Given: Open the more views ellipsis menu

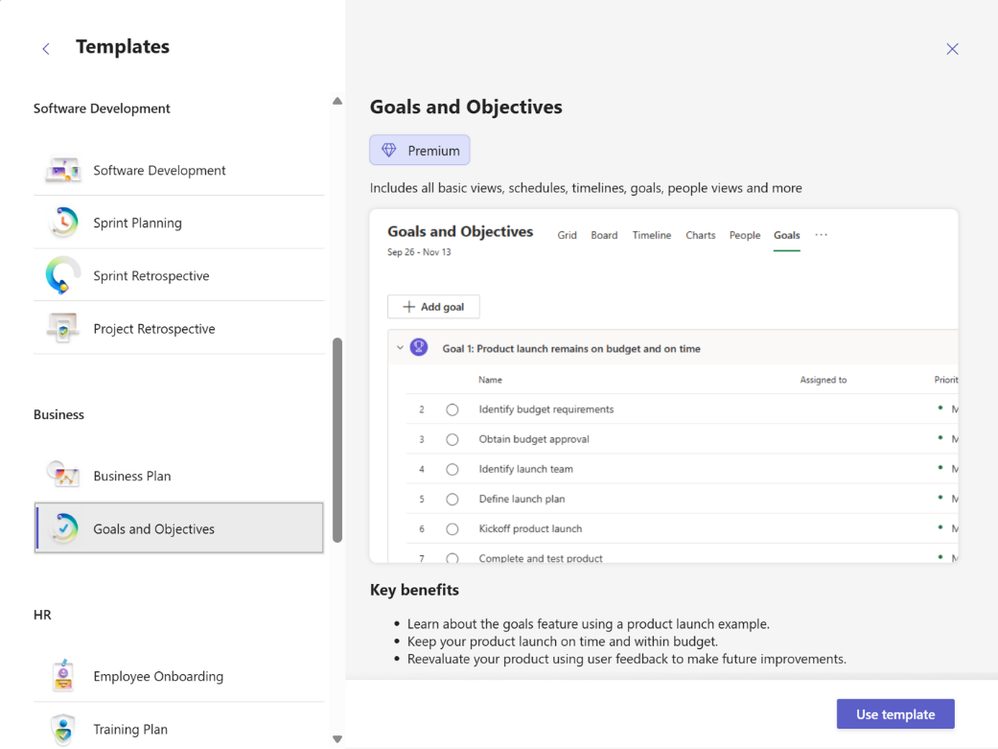Looking at the screenshot, I should pos(821,235).
